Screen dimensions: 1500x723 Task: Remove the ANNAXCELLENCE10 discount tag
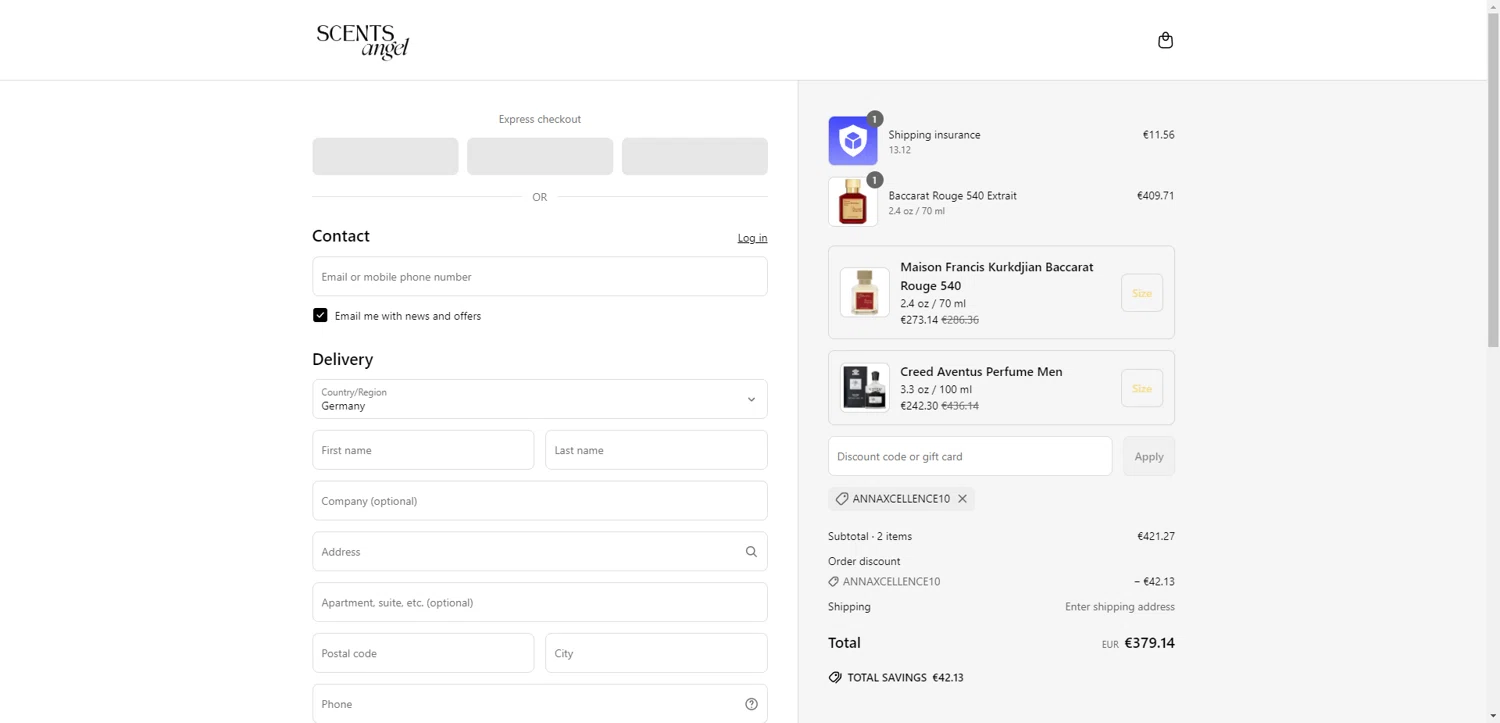962,499
